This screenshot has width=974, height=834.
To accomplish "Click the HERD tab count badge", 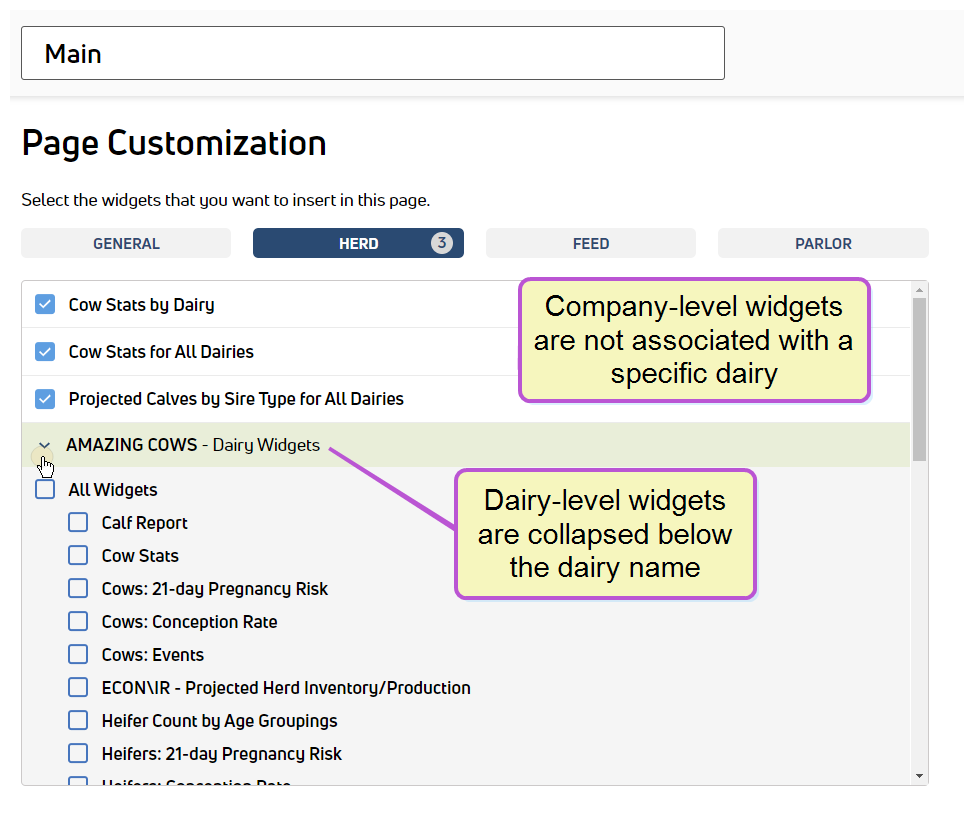I will 442,243.
